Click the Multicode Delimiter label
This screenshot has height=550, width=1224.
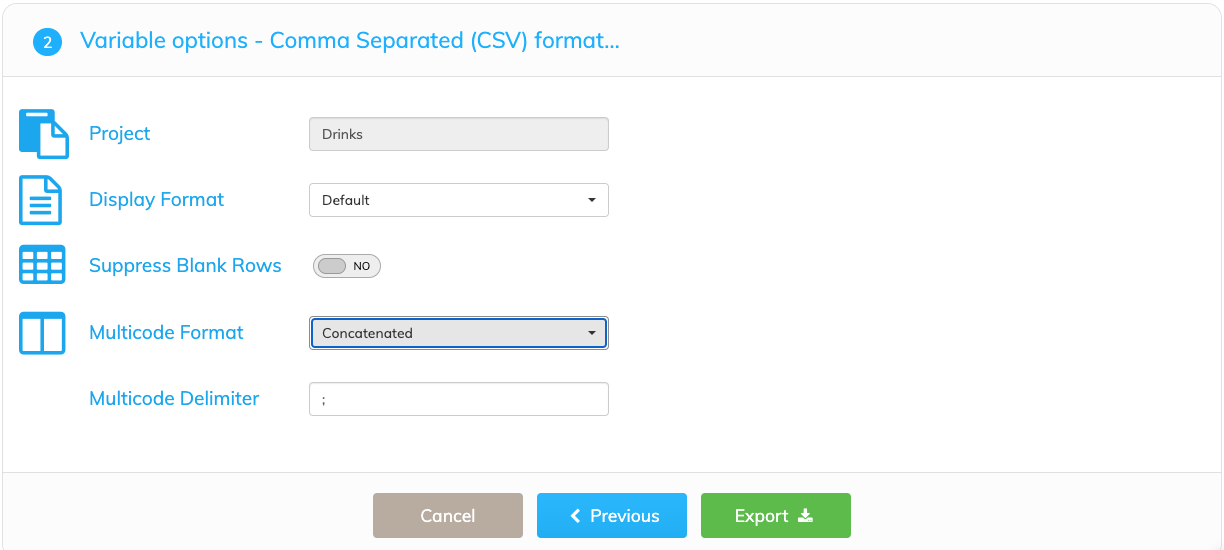(x=174, y=398)
